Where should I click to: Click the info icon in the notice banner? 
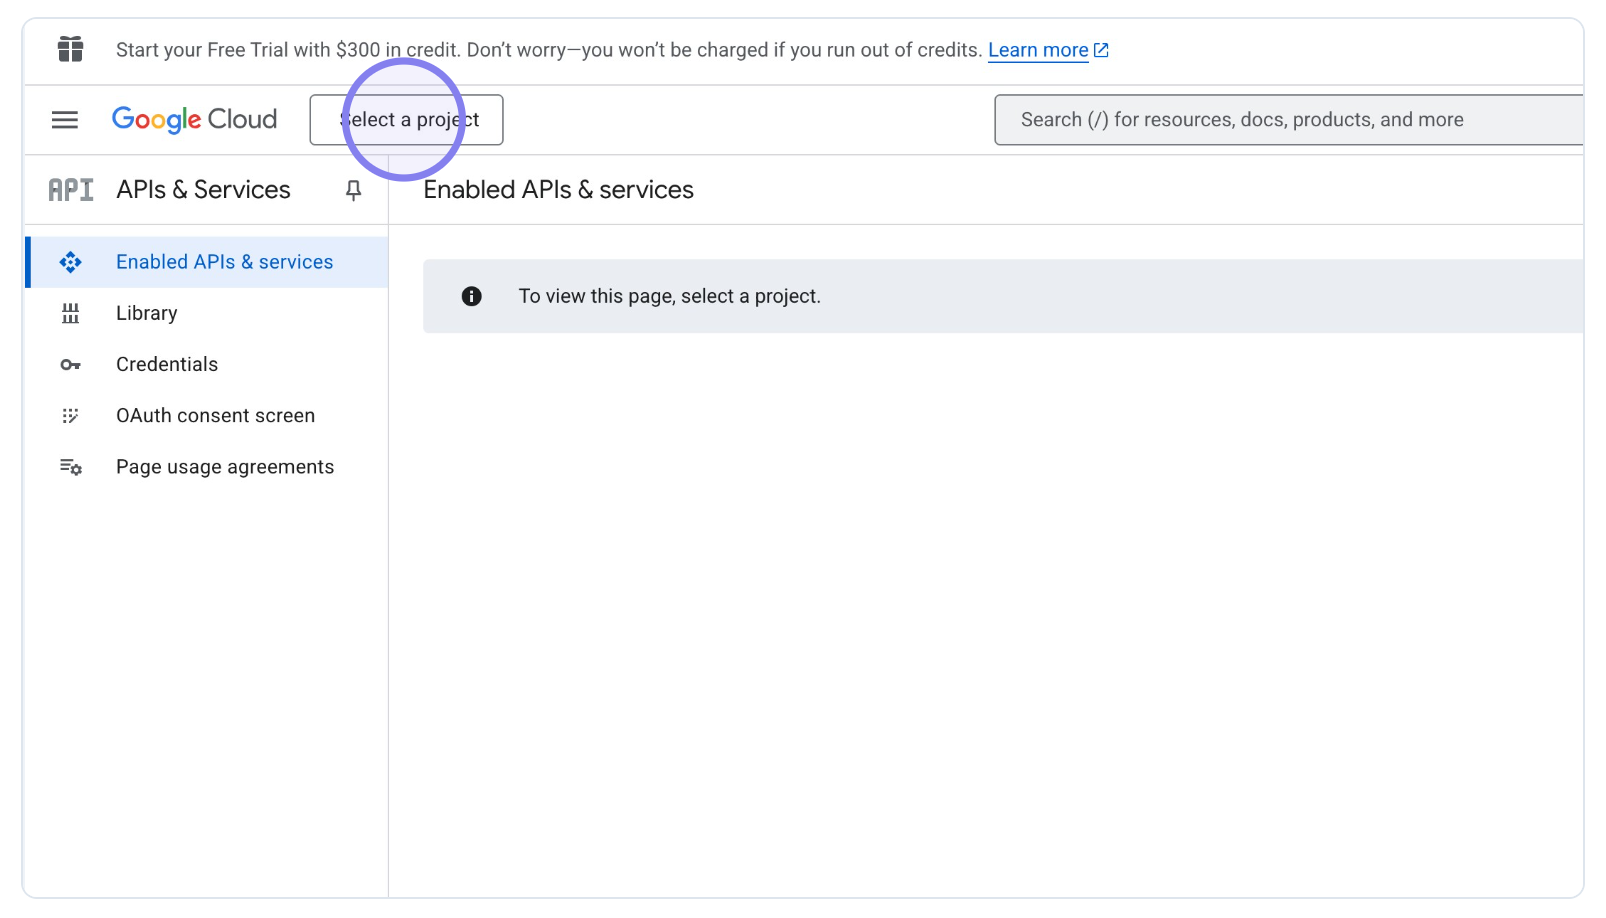(470, 296)
